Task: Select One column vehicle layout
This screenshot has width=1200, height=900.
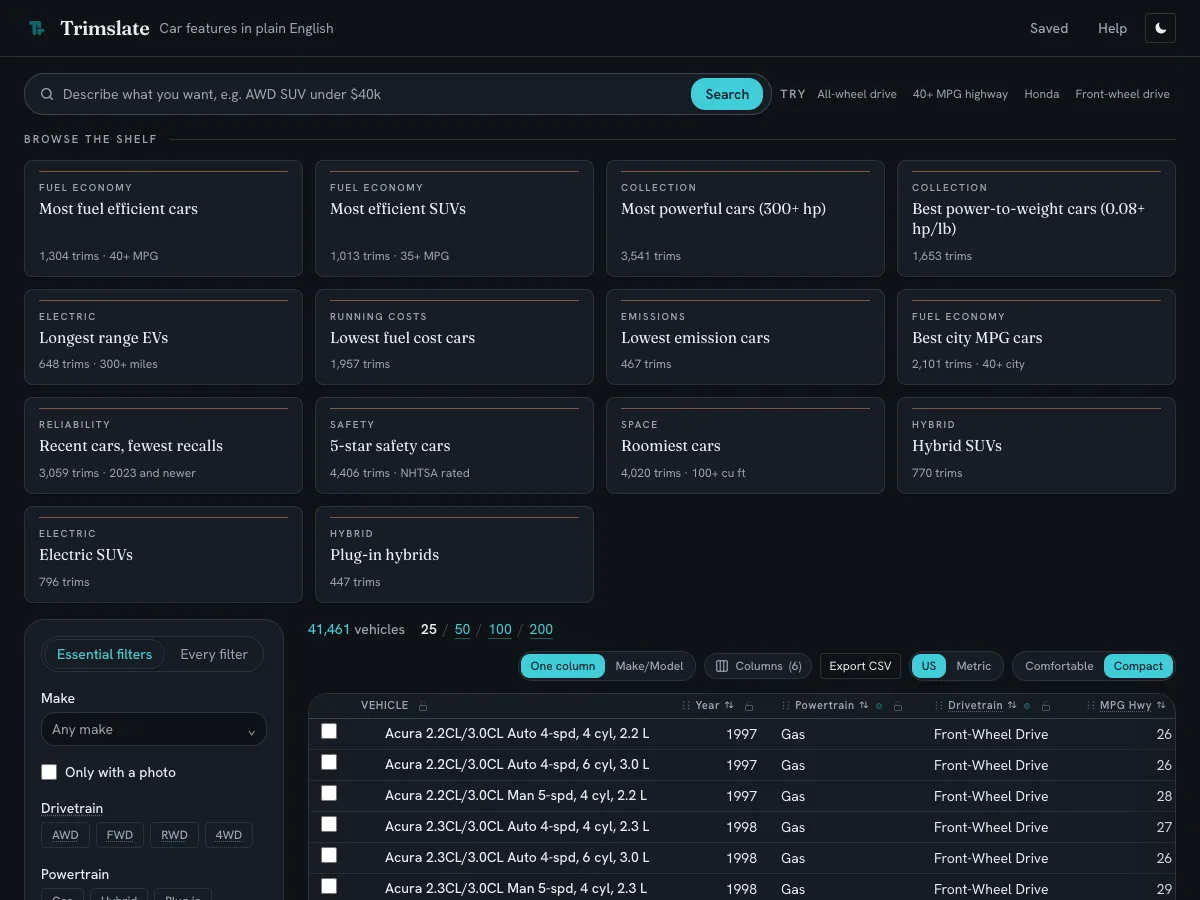Action: pyautogui.click(x=563, y=666)
